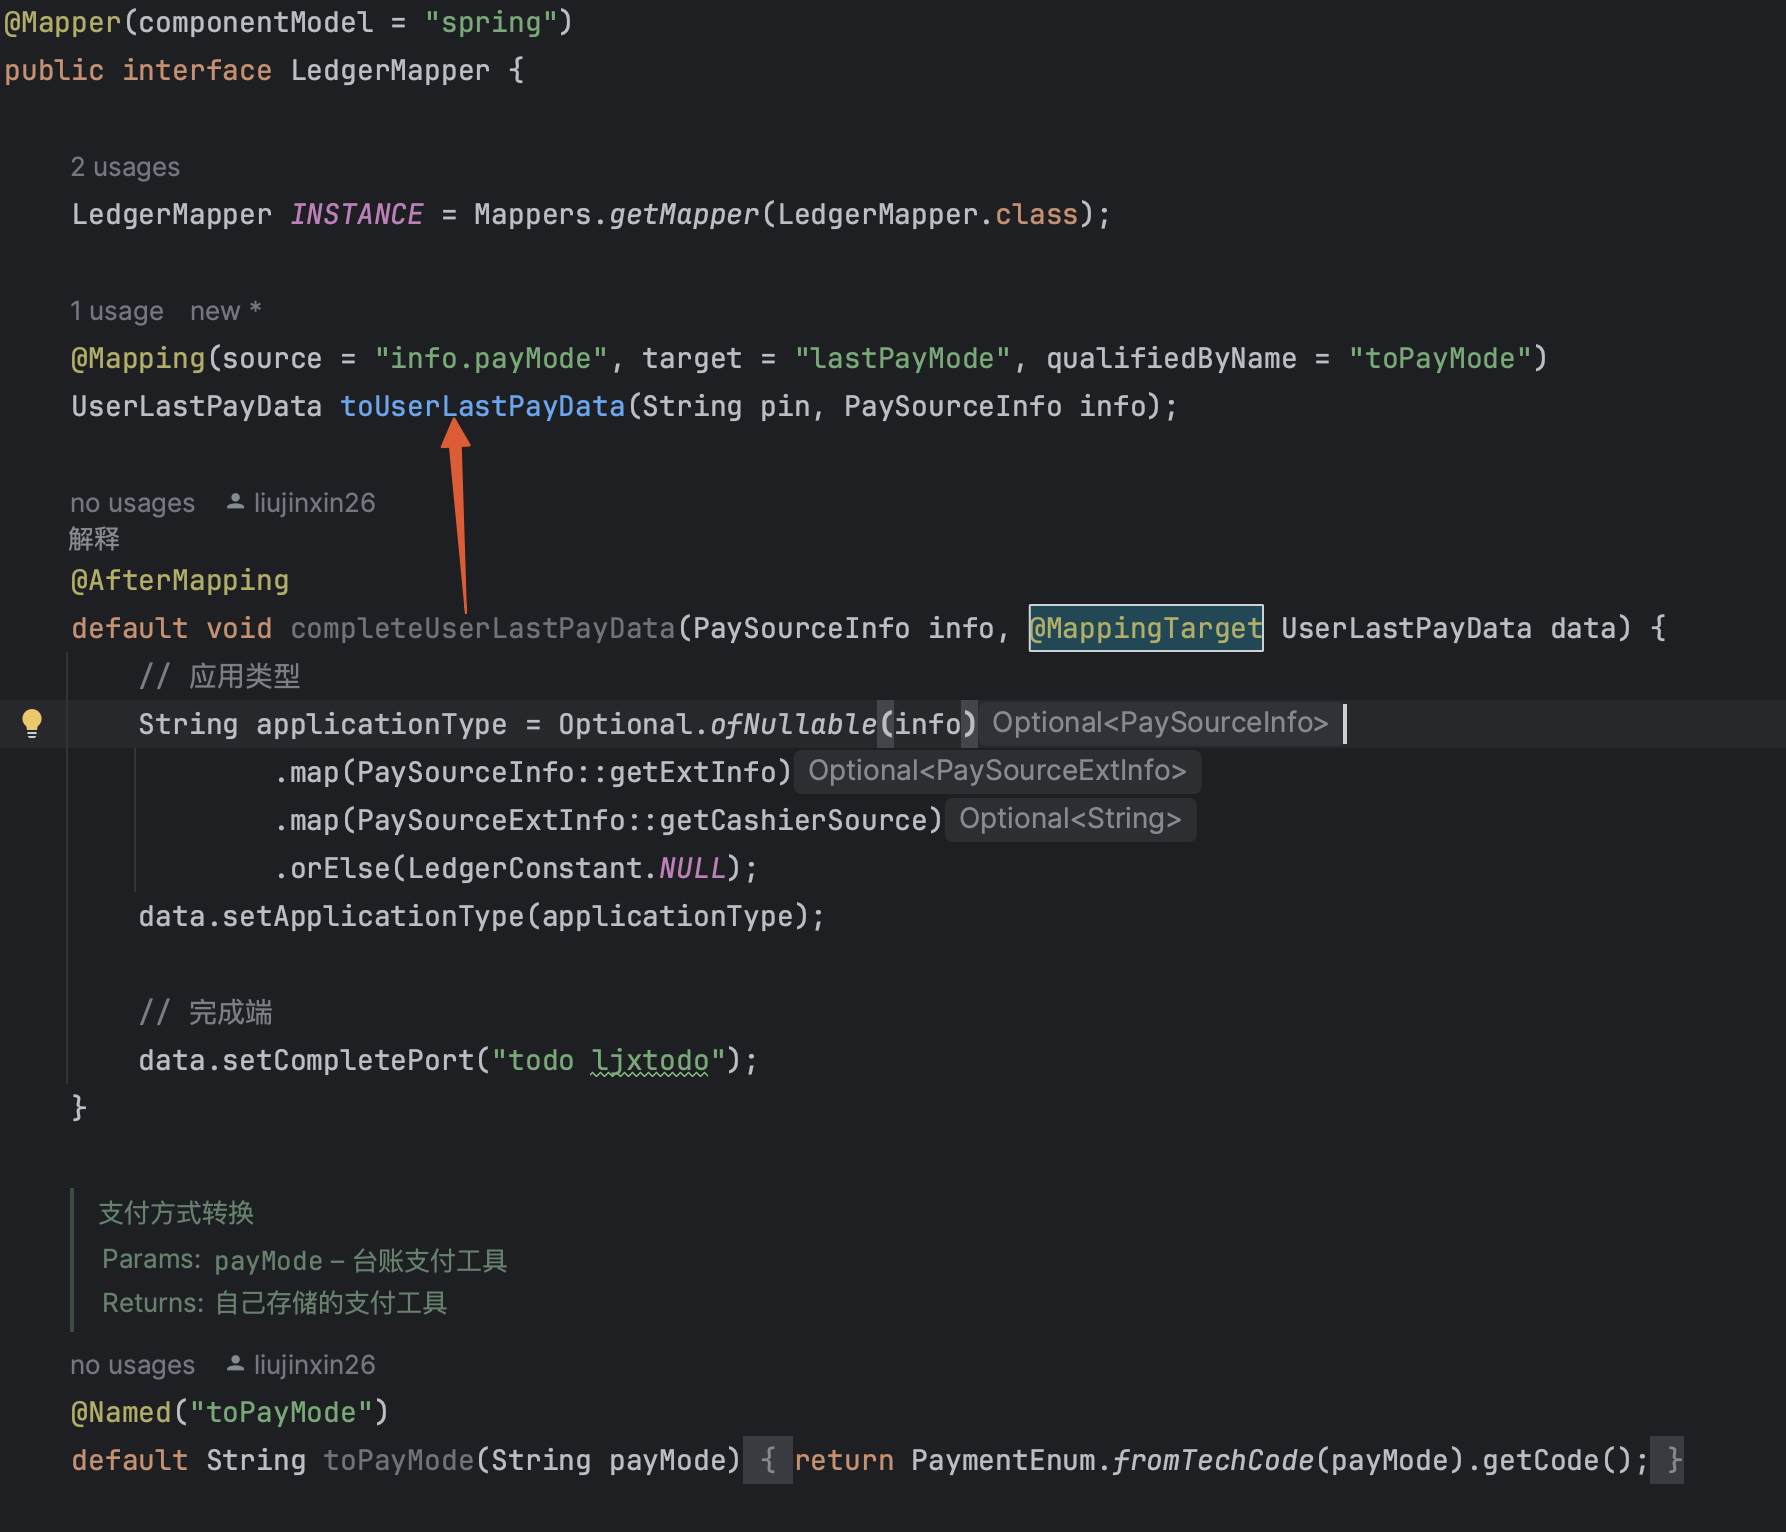Click 'no usages' above @Named toPayMode

tap(131, 1363)
